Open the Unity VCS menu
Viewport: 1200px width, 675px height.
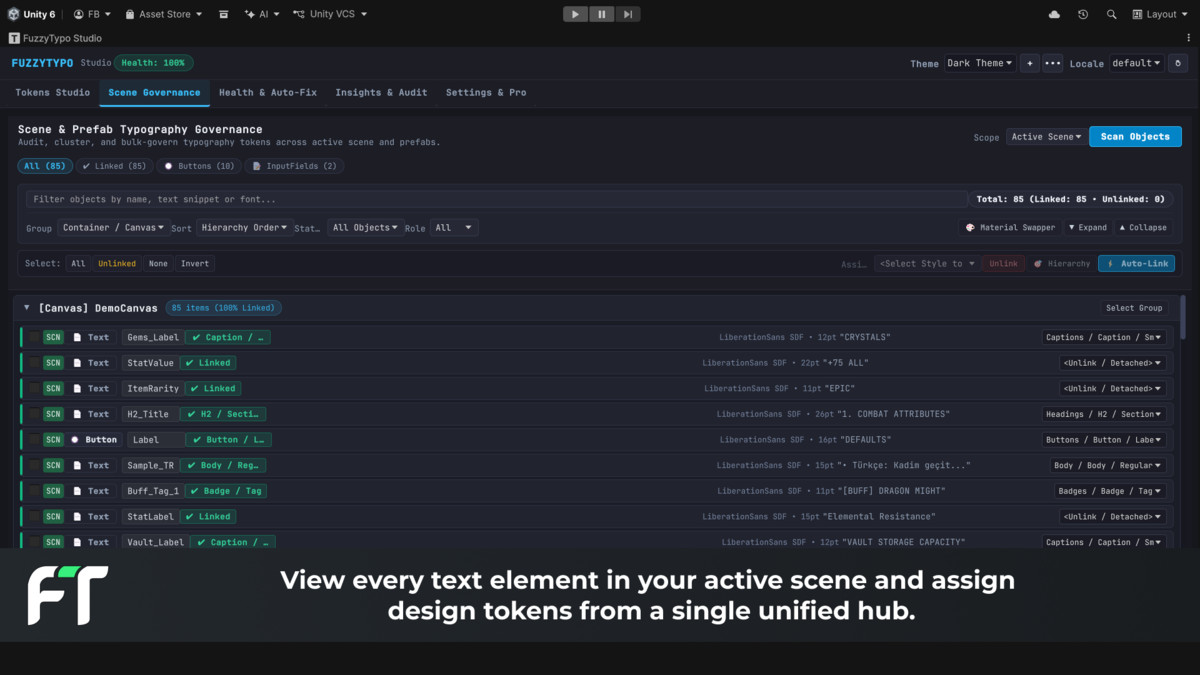click(x=330, y=14)
